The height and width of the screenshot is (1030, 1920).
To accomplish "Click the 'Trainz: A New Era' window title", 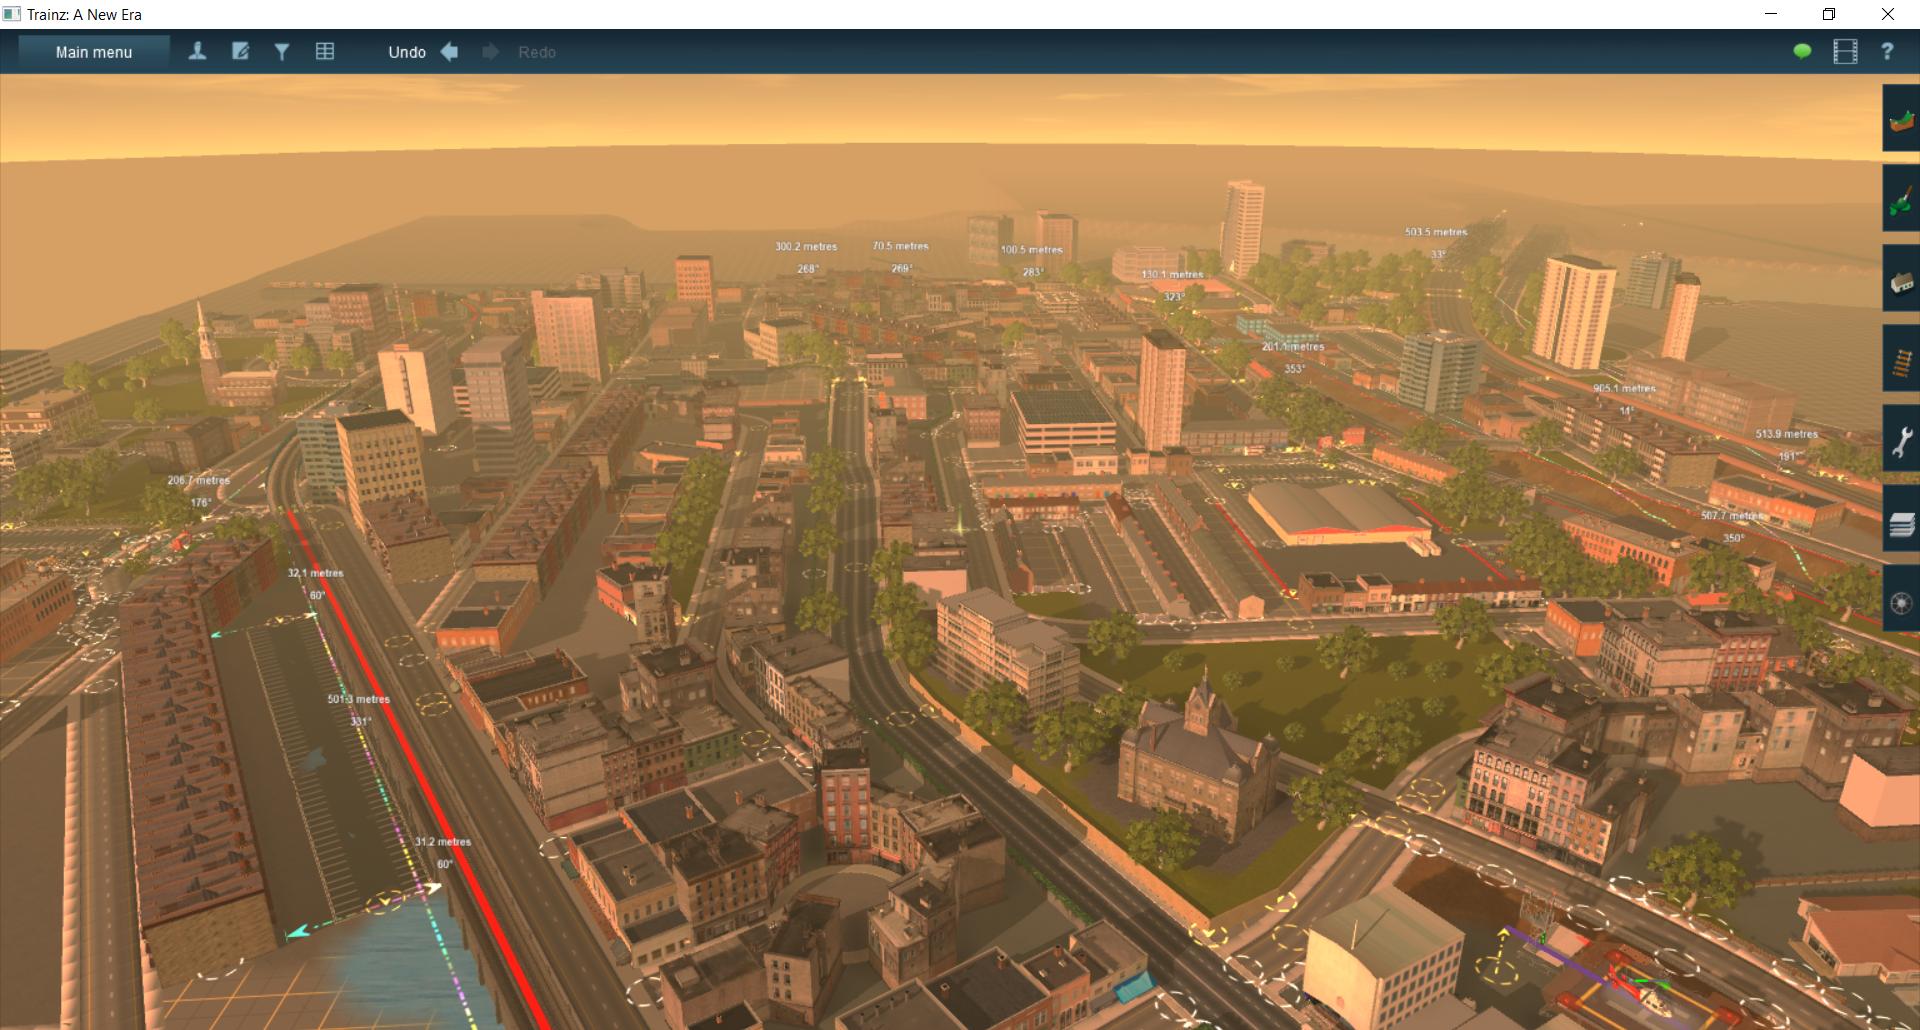I will (86, 14).
